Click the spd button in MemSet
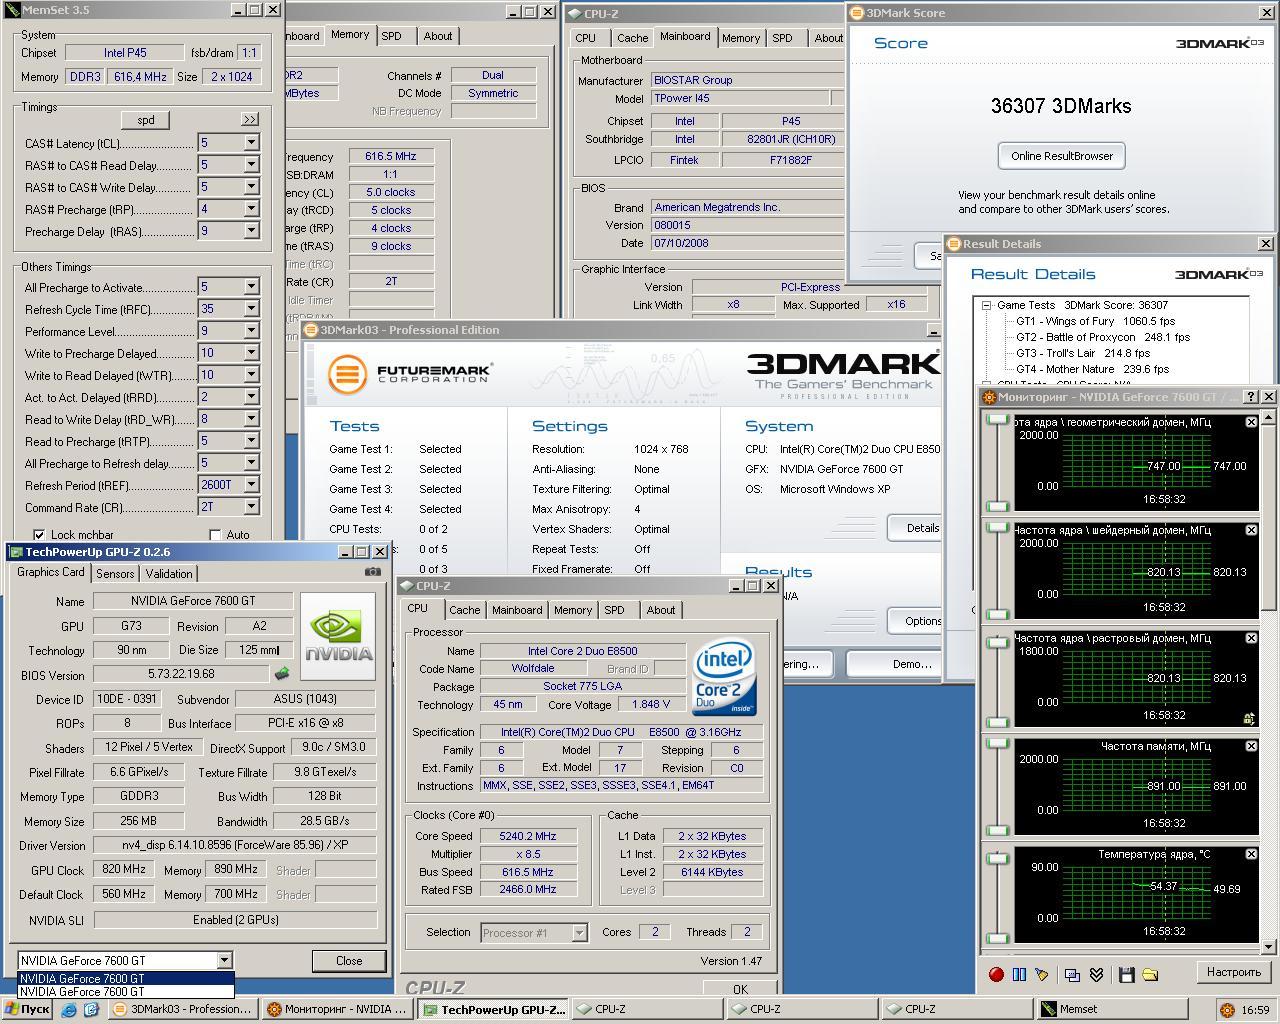 click(146, 120)
